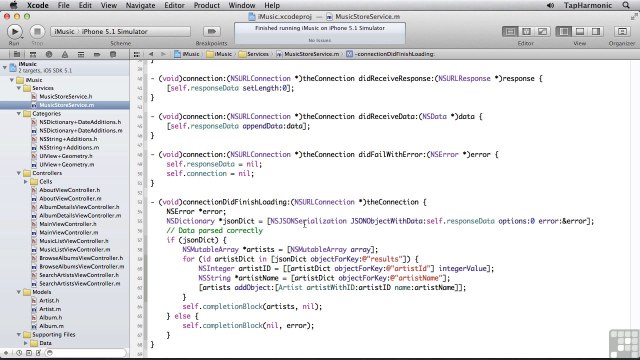Click add file plus button in navigator
The width and height of the screenshot is (640, 360).
6,353
